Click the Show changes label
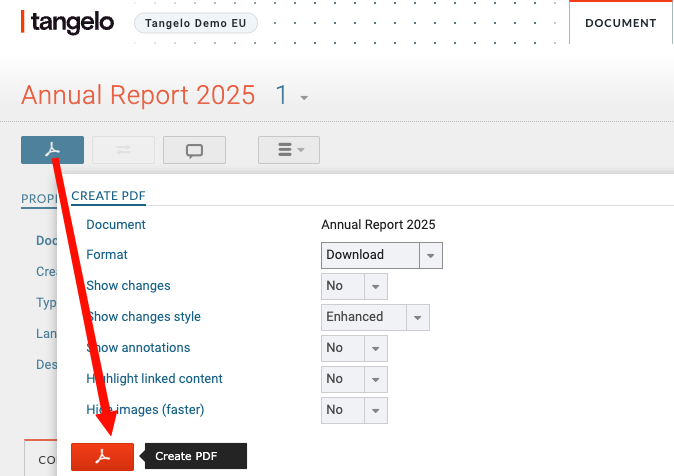 click(128, 286)
